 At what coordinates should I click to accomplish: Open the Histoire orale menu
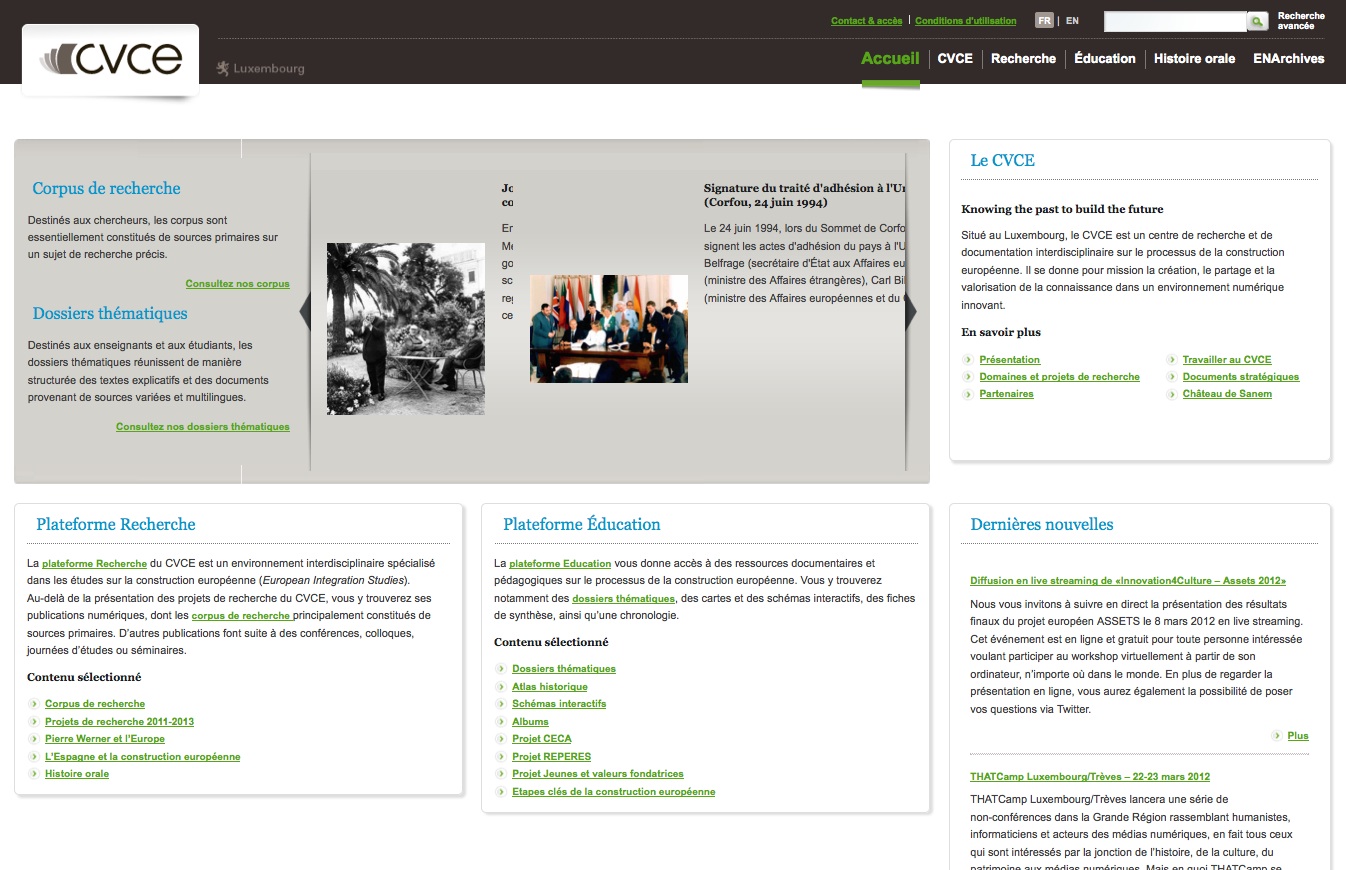(x=1194, y=59)
